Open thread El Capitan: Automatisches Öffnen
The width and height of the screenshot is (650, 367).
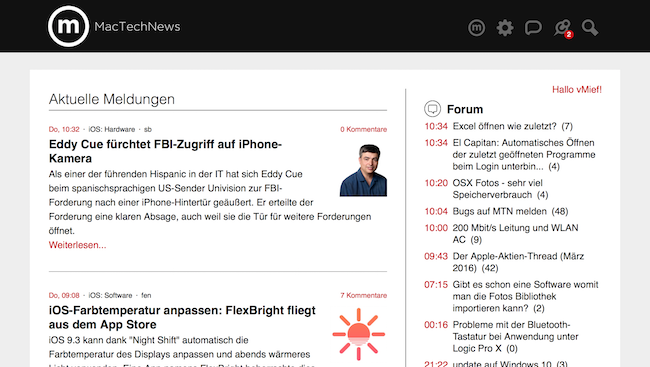coord(524,154)
